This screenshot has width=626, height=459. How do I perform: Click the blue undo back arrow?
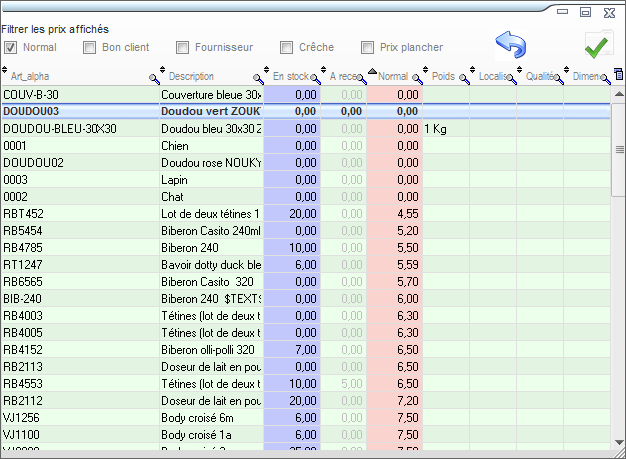(511, 44)
